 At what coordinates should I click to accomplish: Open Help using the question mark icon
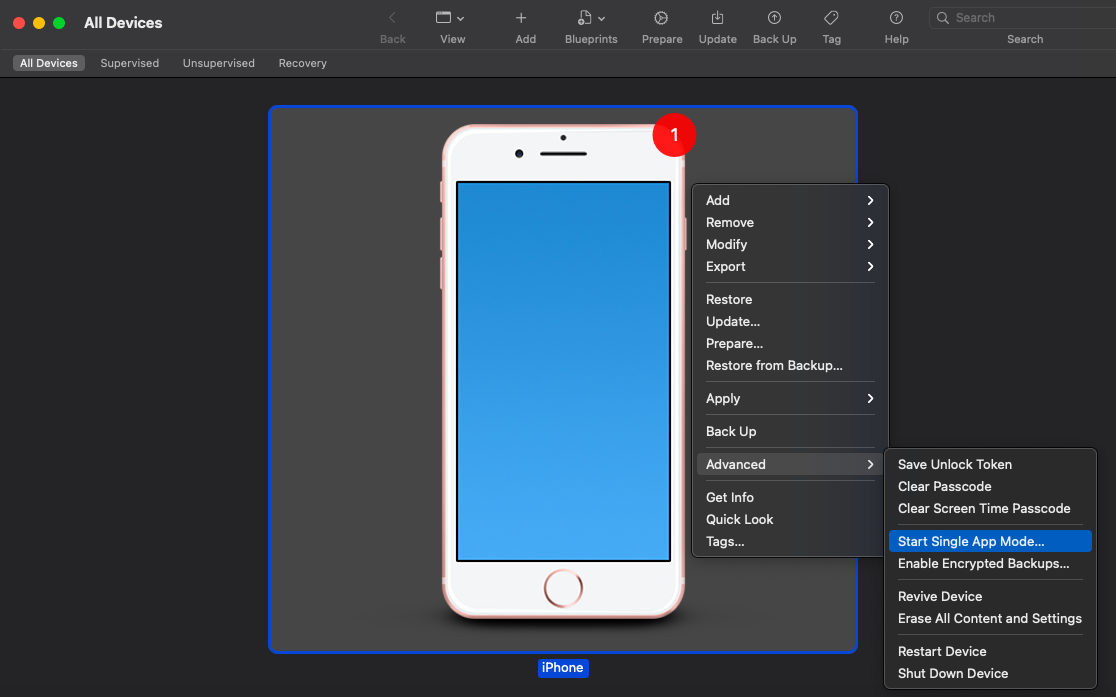(x=896, y=18)
